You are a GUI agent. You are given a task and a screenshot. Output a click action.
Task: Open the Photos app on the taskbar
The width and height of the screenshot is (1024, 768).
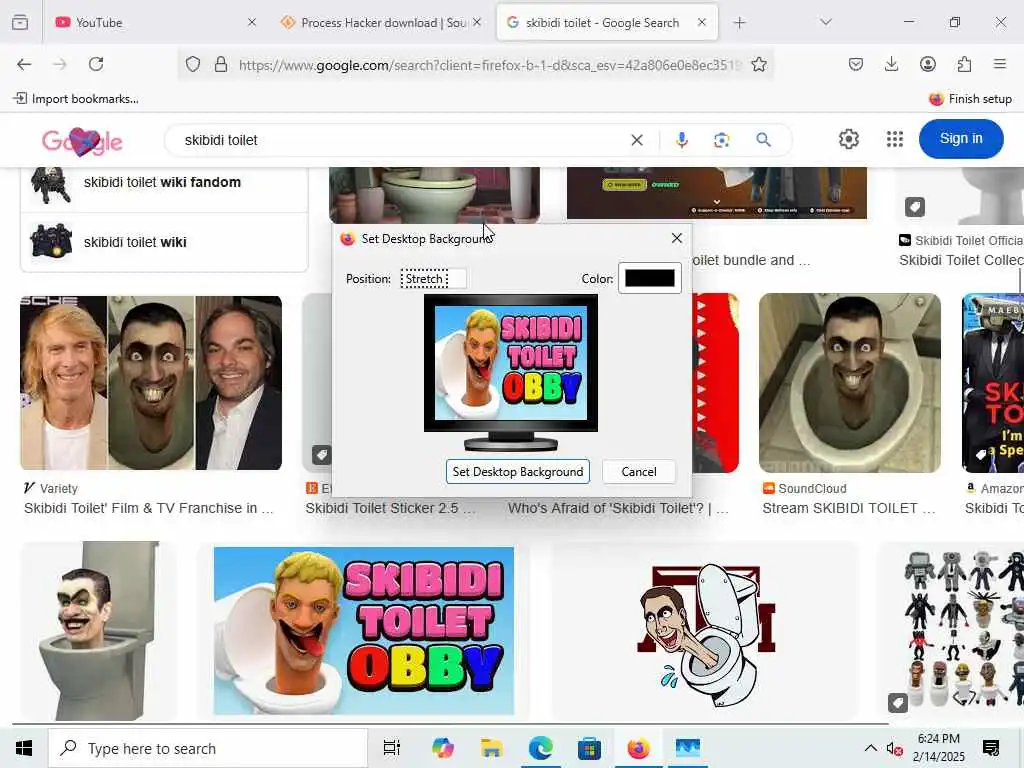click(x=688, y=748)
